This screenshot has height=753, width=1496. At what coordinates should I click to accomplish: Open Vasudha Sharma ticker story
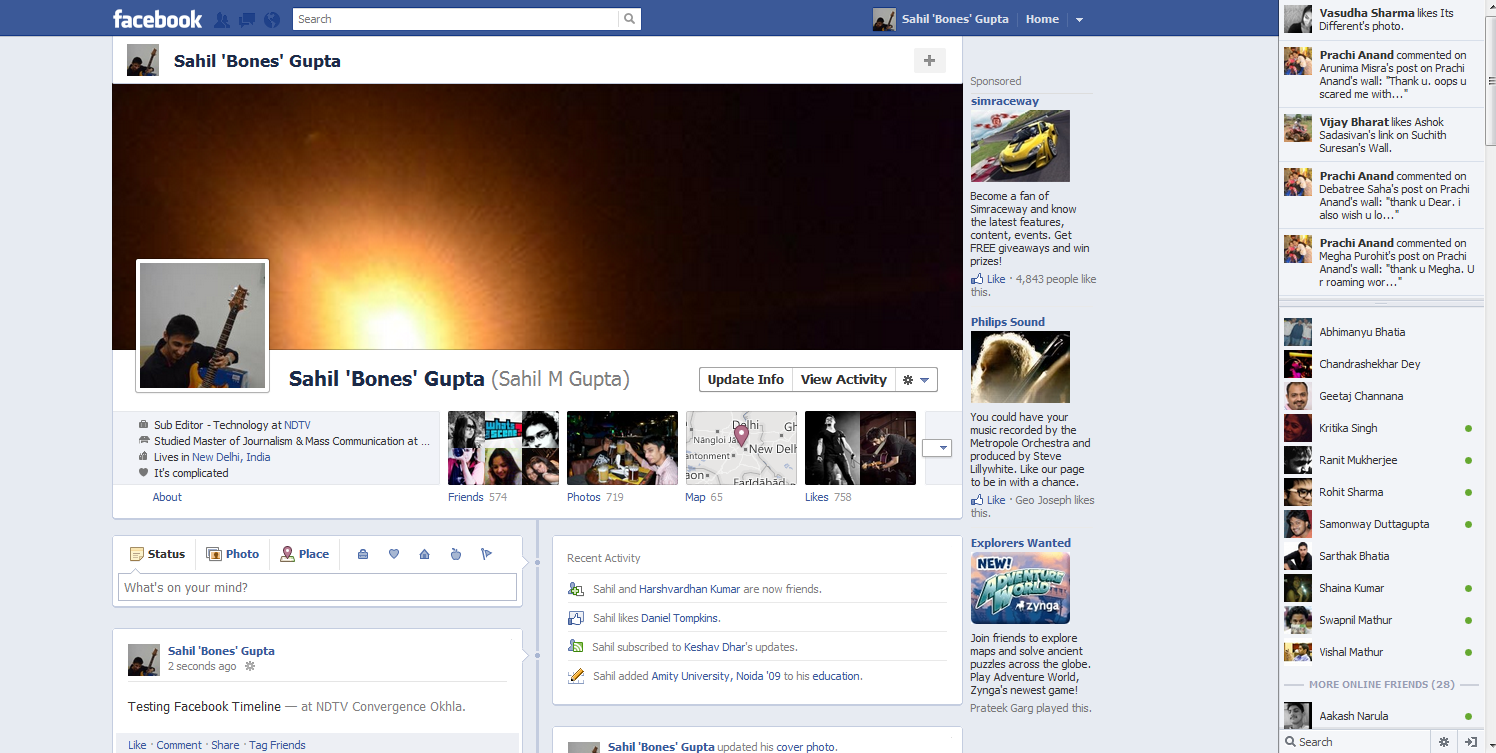(1380, 20)
